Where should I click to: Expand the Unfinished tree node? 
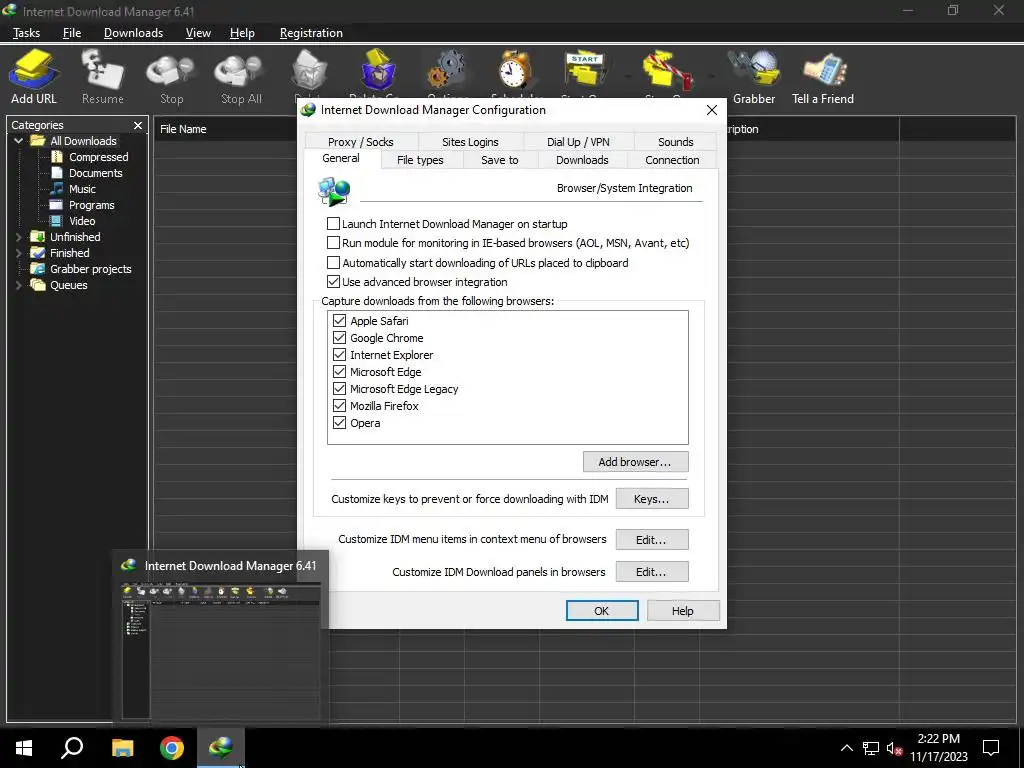click(18, 237)
